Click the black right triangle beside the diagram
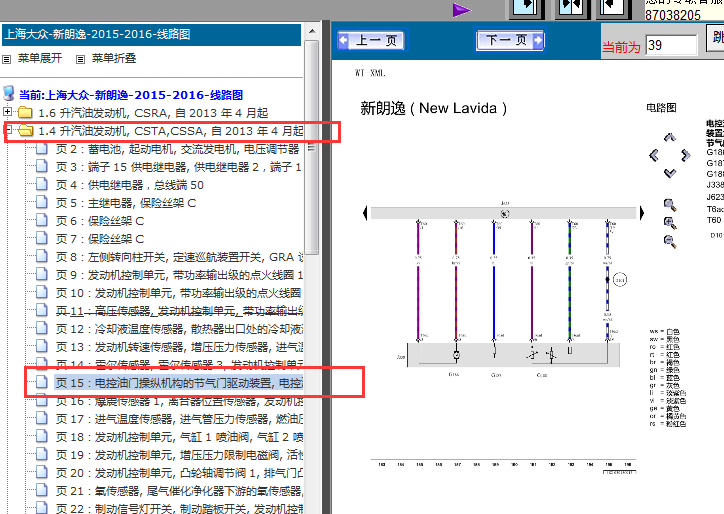Viewport: 724px width, 514px height. [x=641, y=213]
